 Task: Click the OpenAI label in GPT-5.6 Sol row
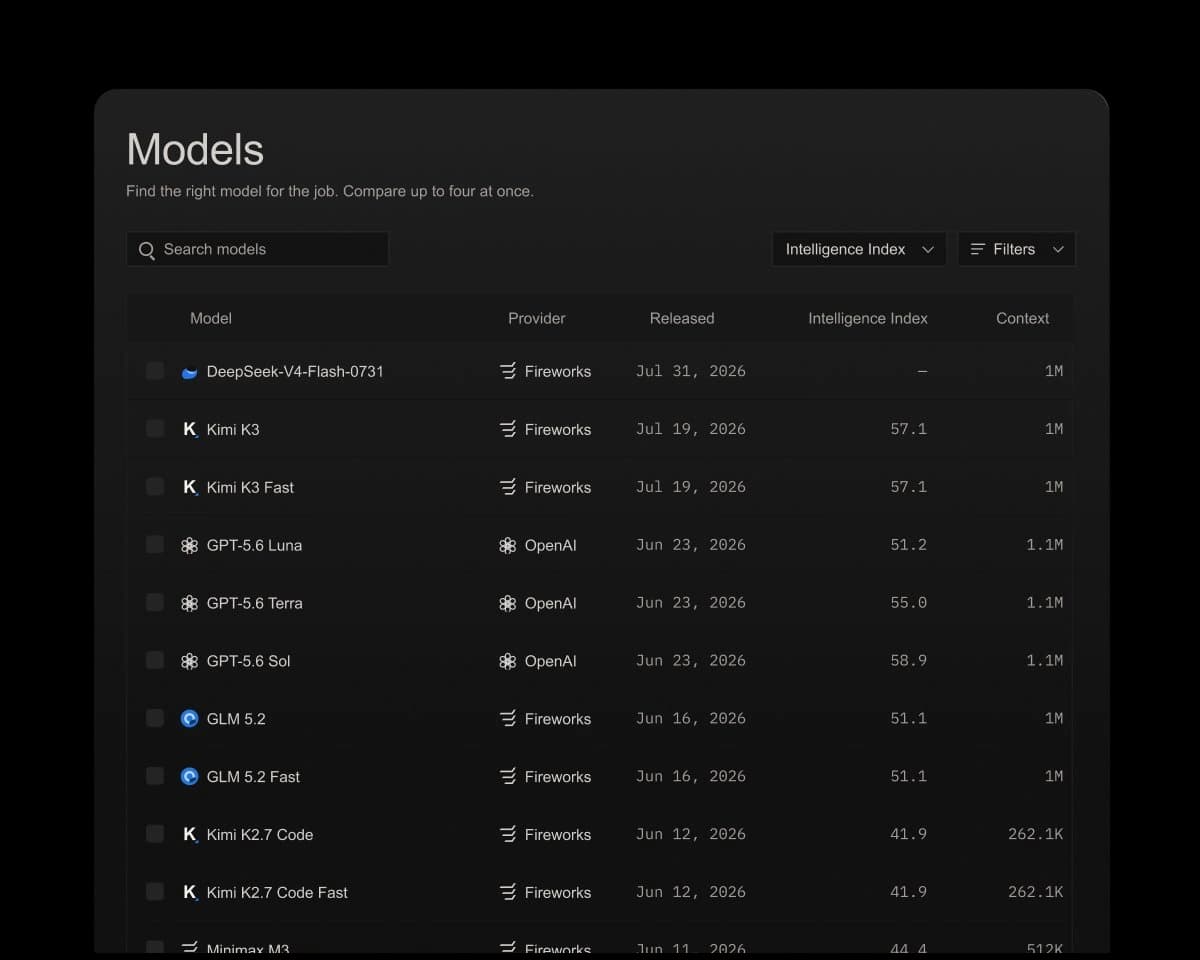tap(551, 661)
